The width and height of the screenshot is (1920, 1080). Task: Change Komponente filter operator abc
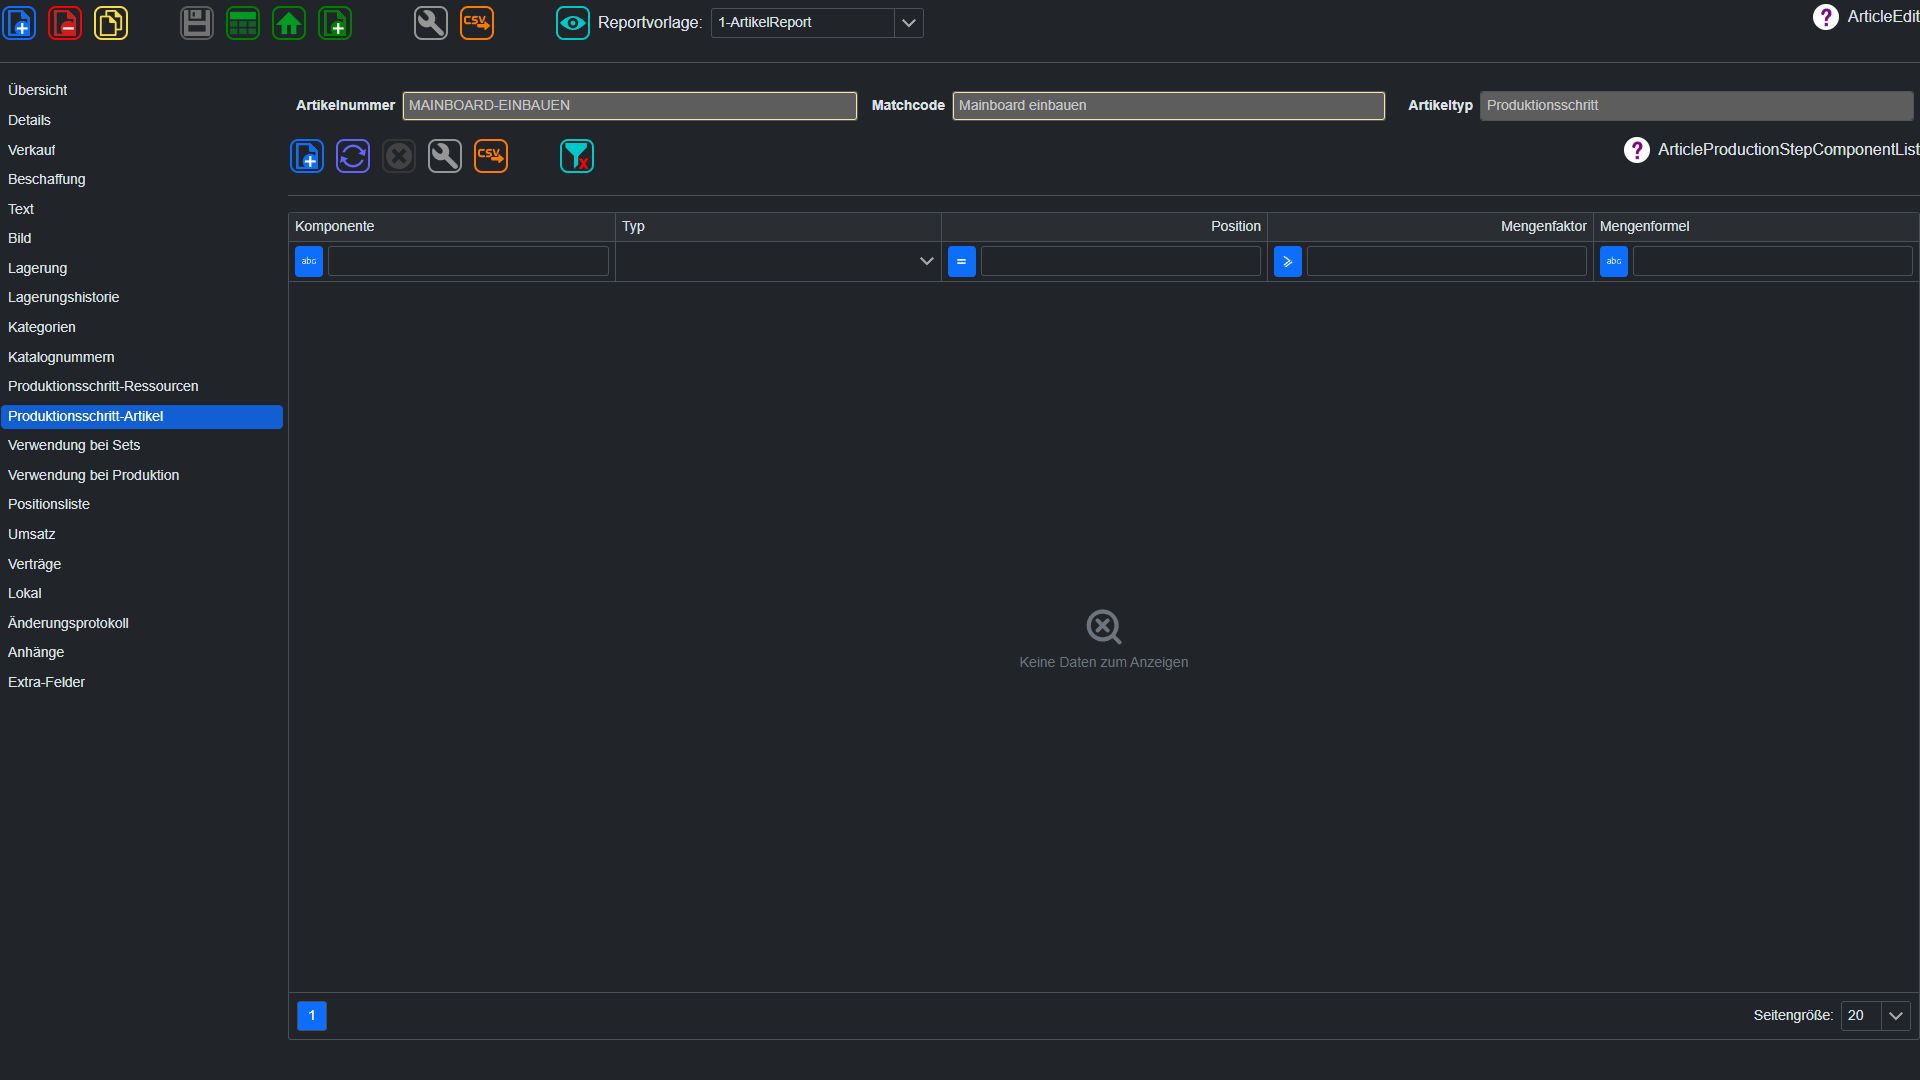click(x=309, y=261)
